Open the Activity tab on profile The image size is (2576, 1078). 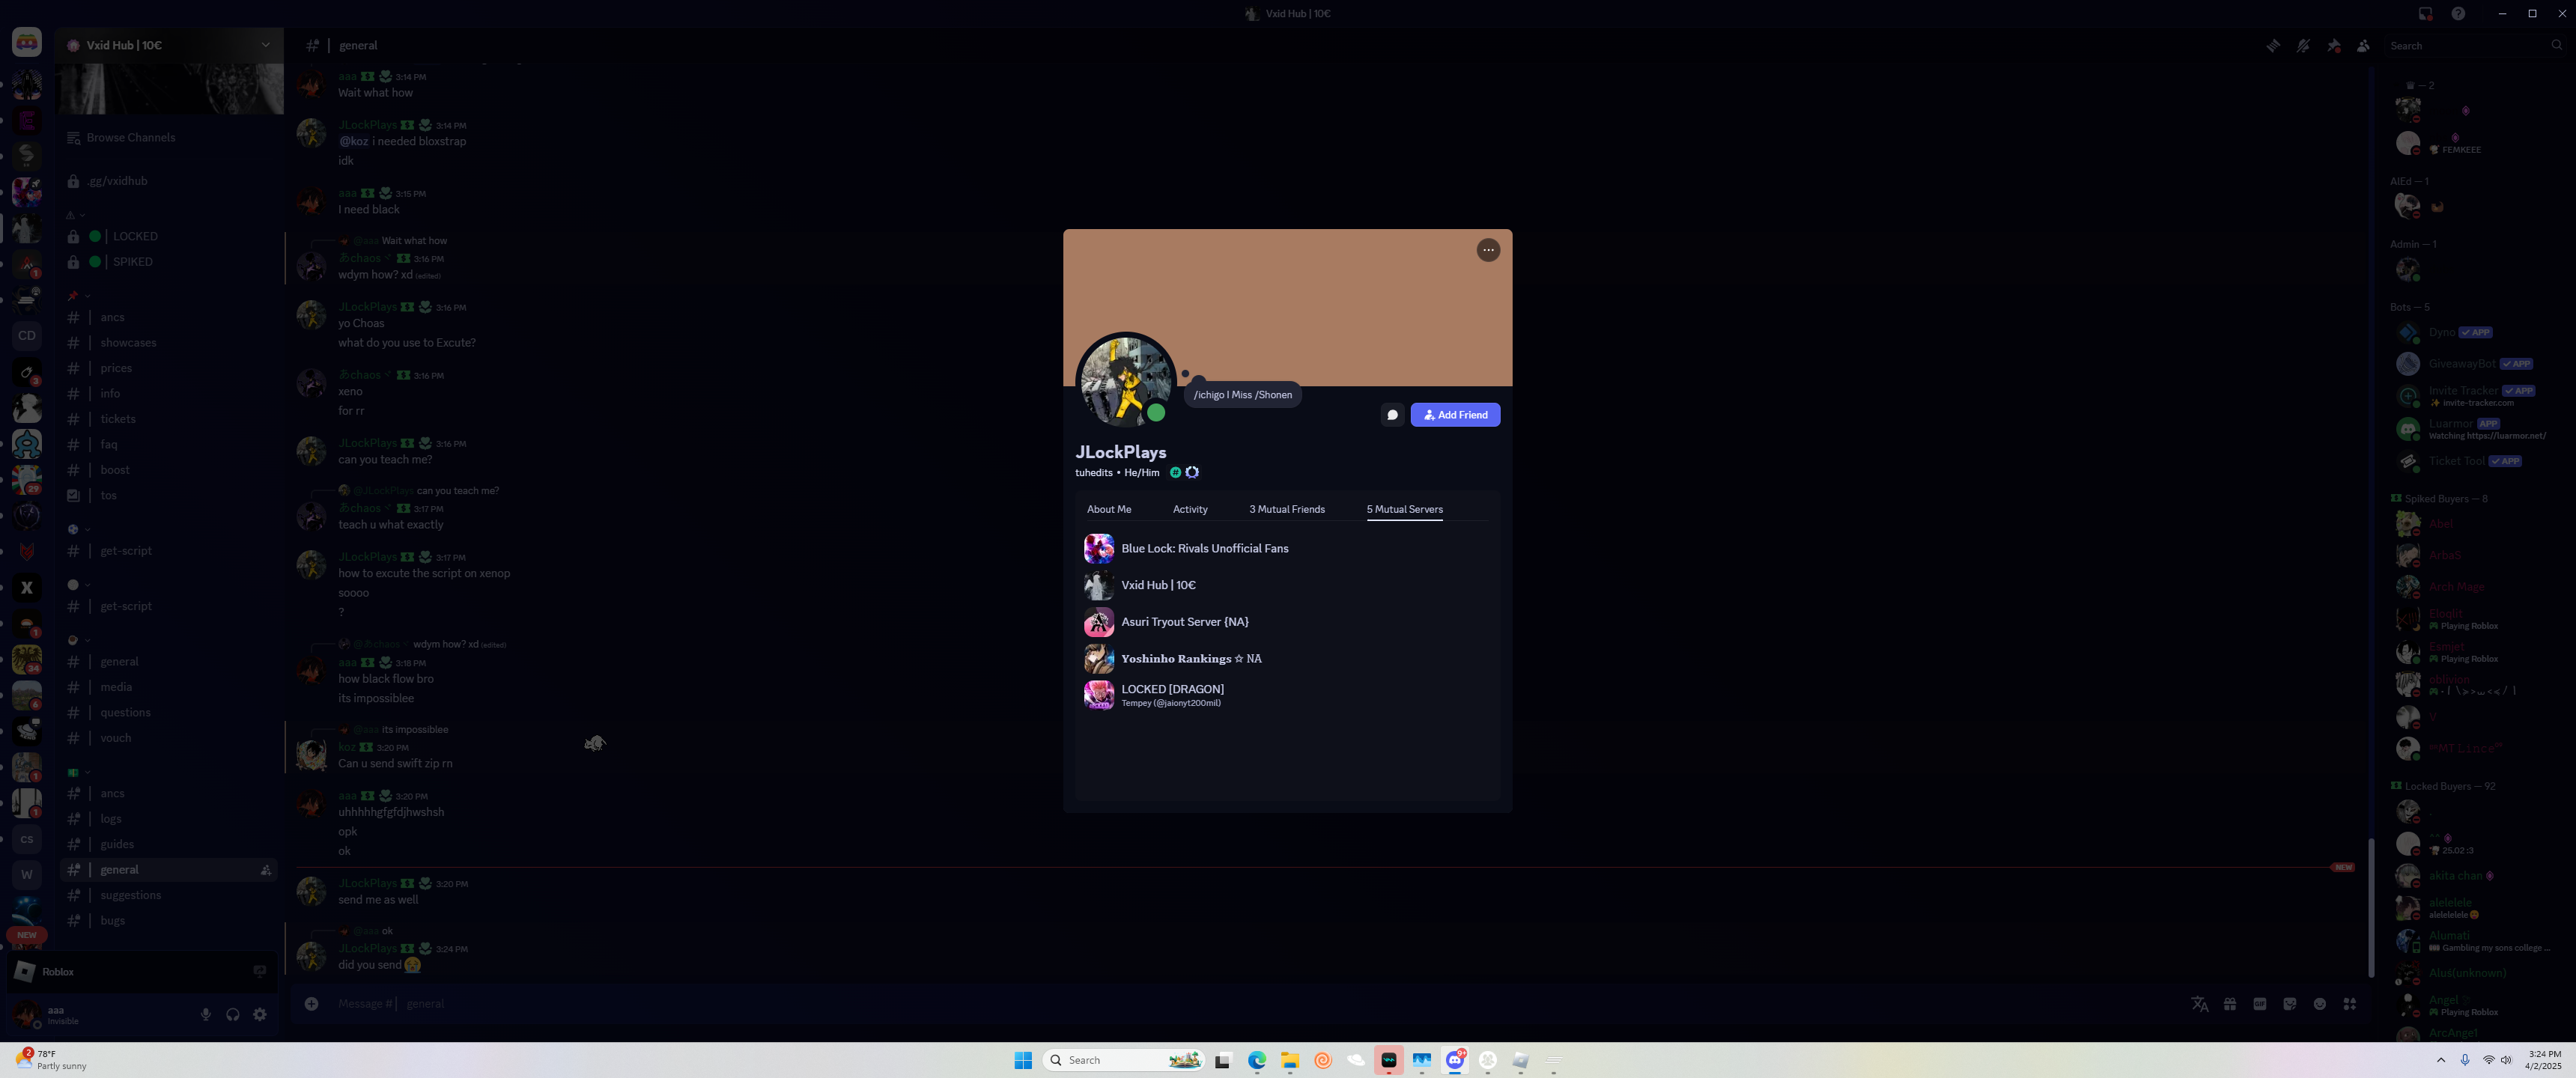(1189, 509)
